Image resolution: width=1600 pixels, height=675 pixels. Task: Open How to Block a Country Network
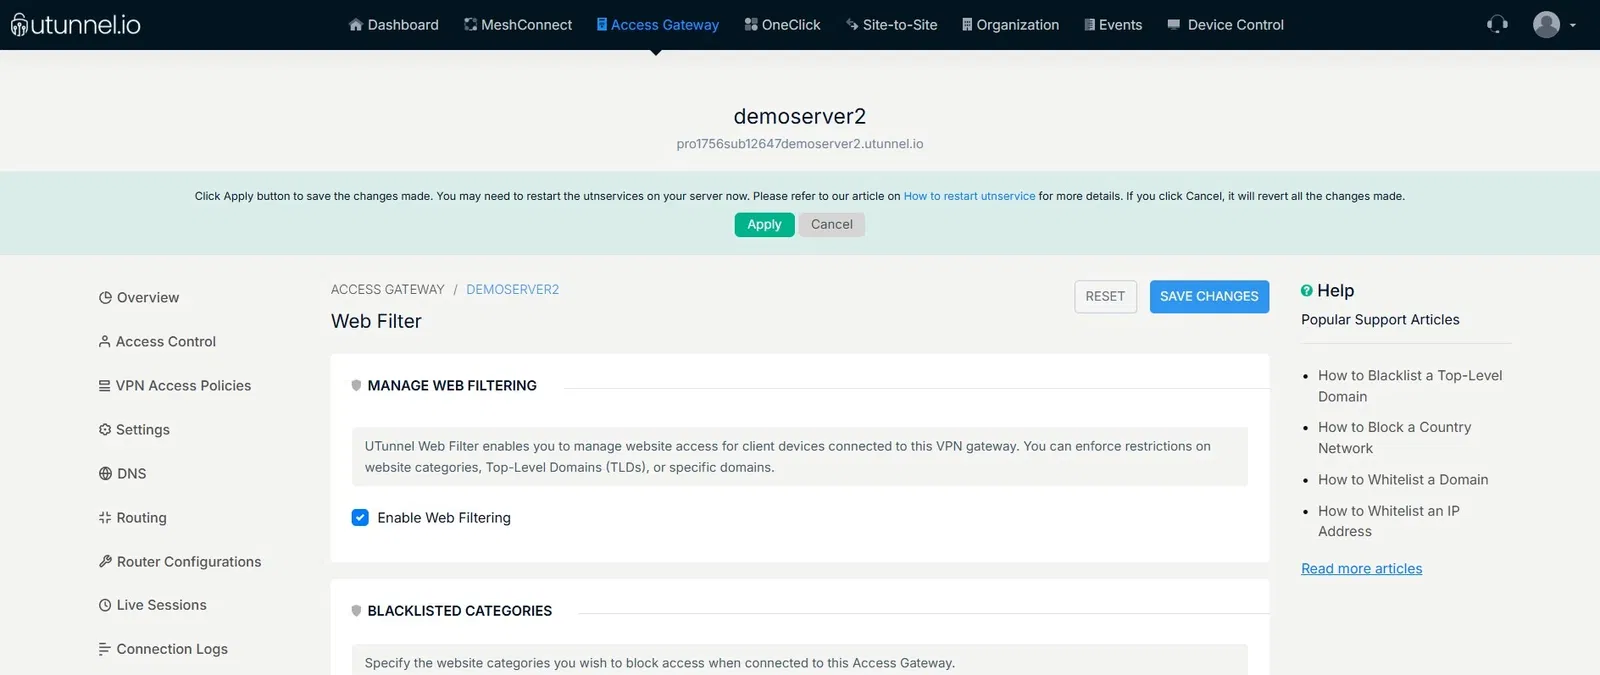click(1394, 438)
